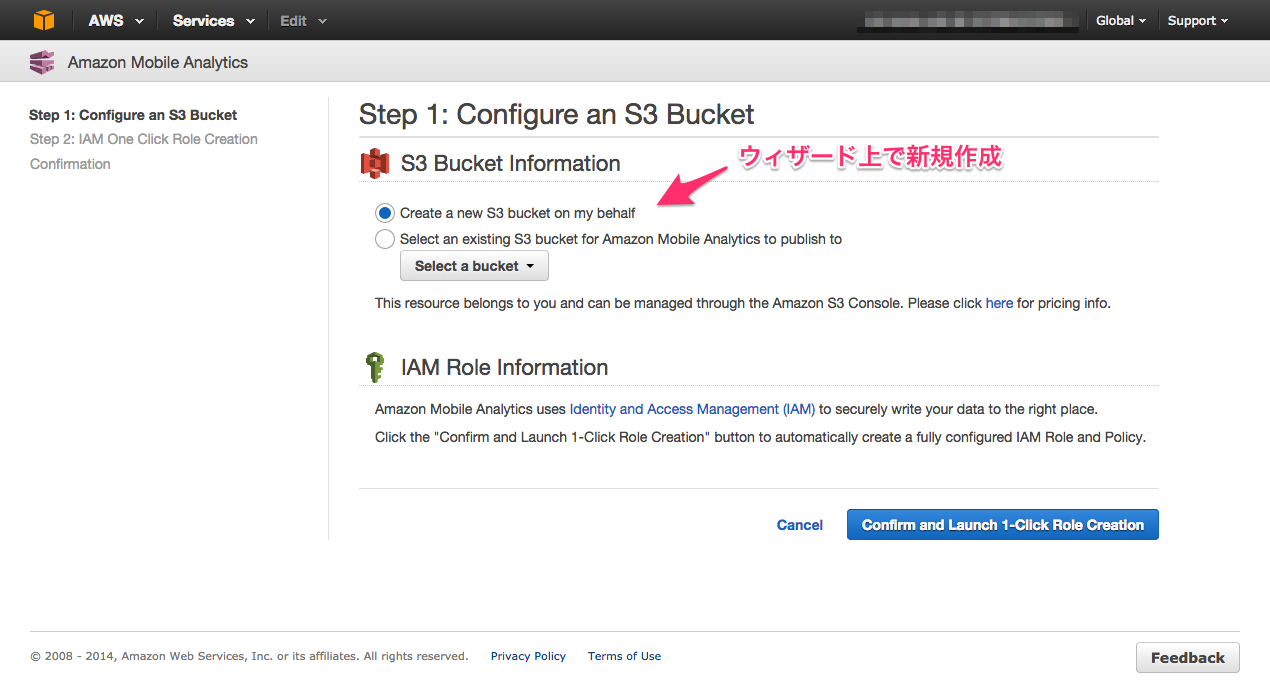Click 'Confirm and Launch 1-Click Role Creation' button
This screenshot has height=682, width=1270.
point(1003,525)
